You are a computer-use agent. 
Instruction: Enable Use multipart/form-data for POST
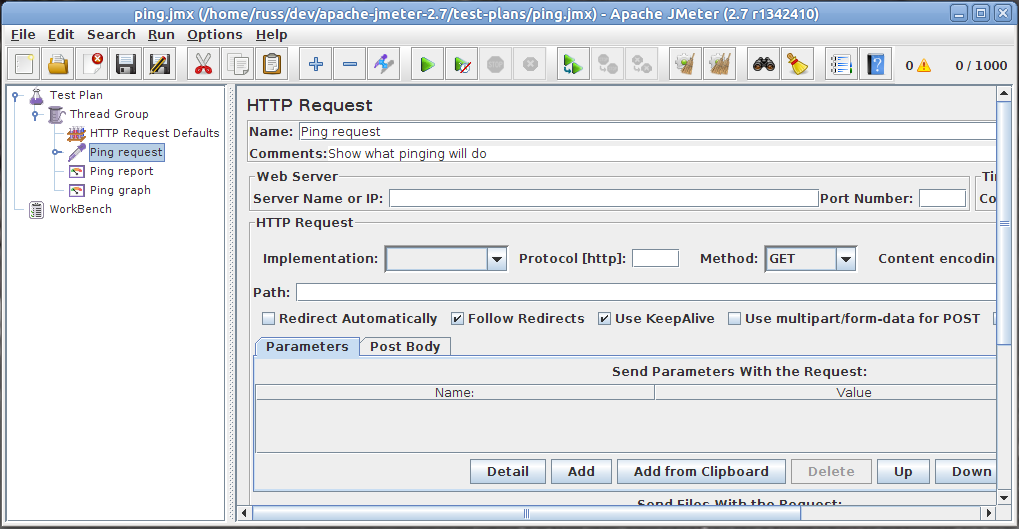pos(734,318)
